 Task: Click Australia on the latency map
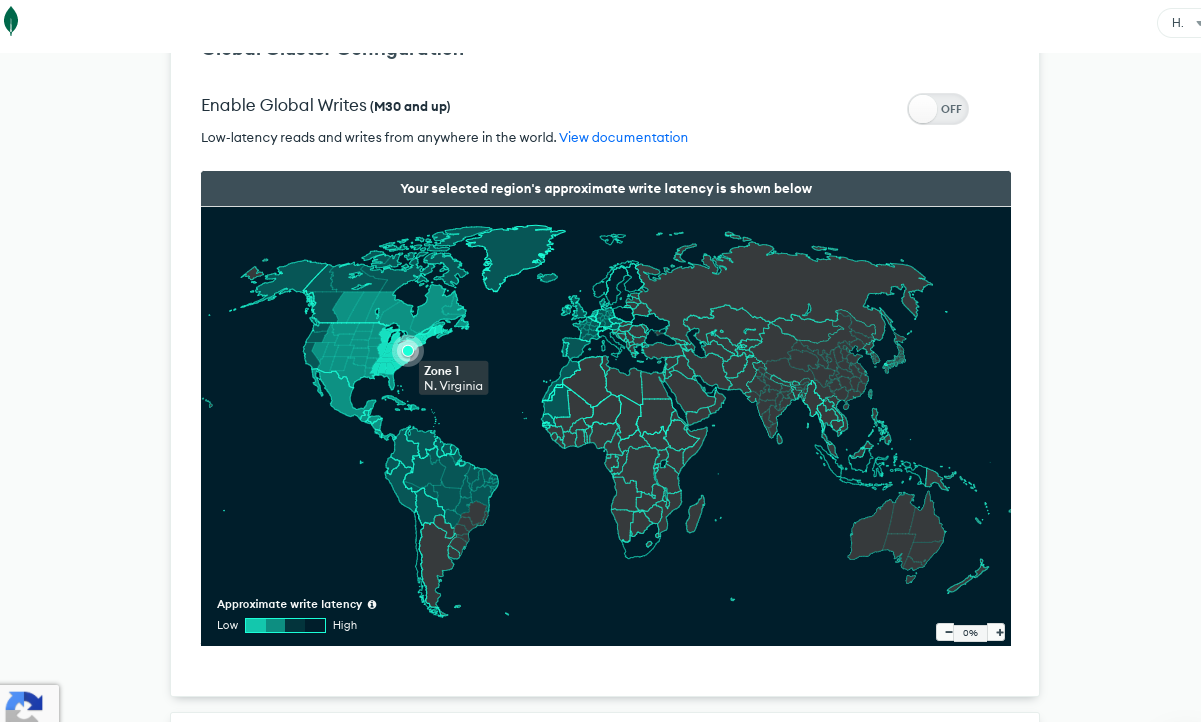point(895,530)
